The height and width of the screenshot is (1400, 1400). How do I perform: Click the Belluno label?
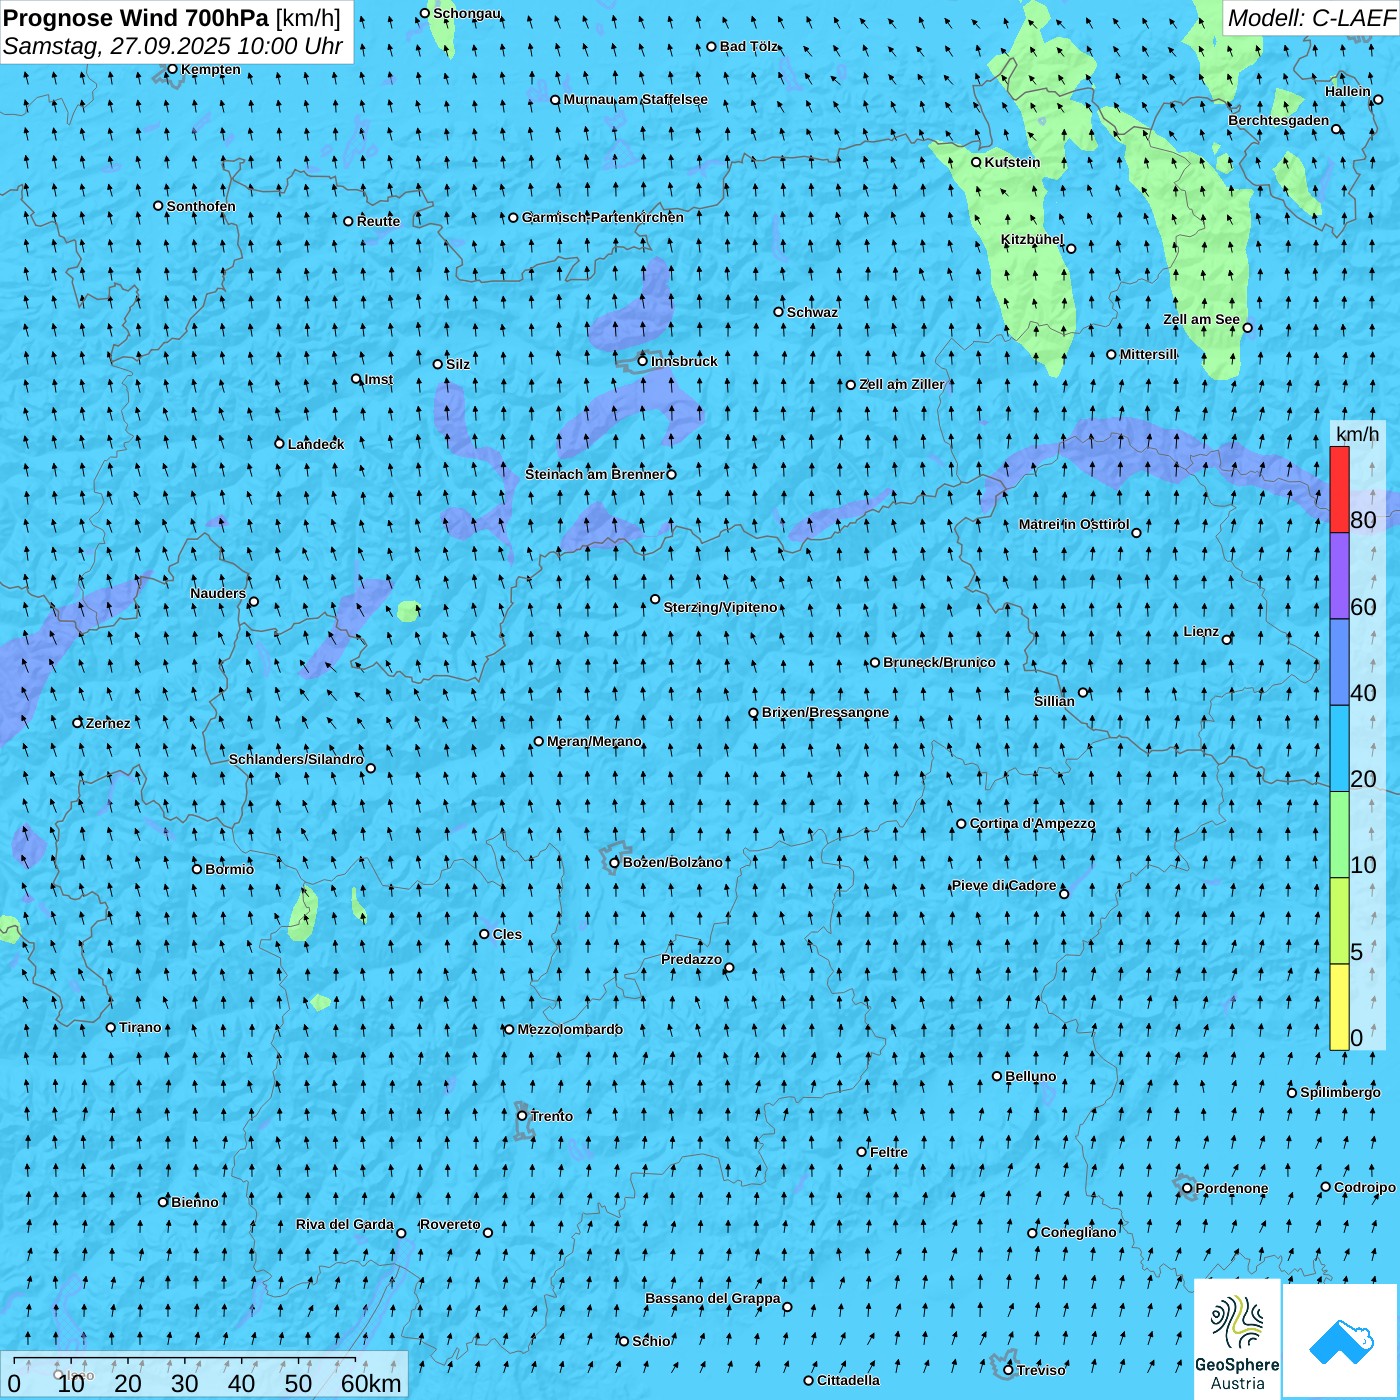1030,1076
